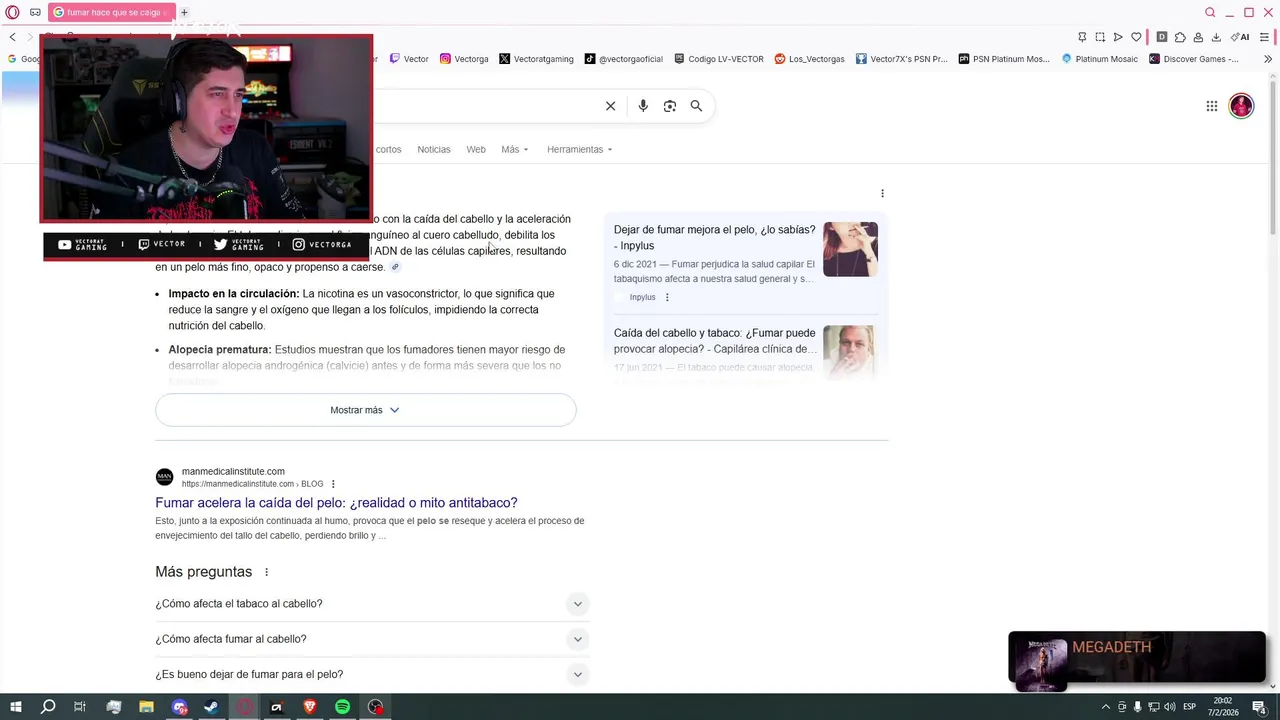Viewport: 1280px width, 720px height.
Task: Go back to the previous page
Action: [x=12, y=37]
